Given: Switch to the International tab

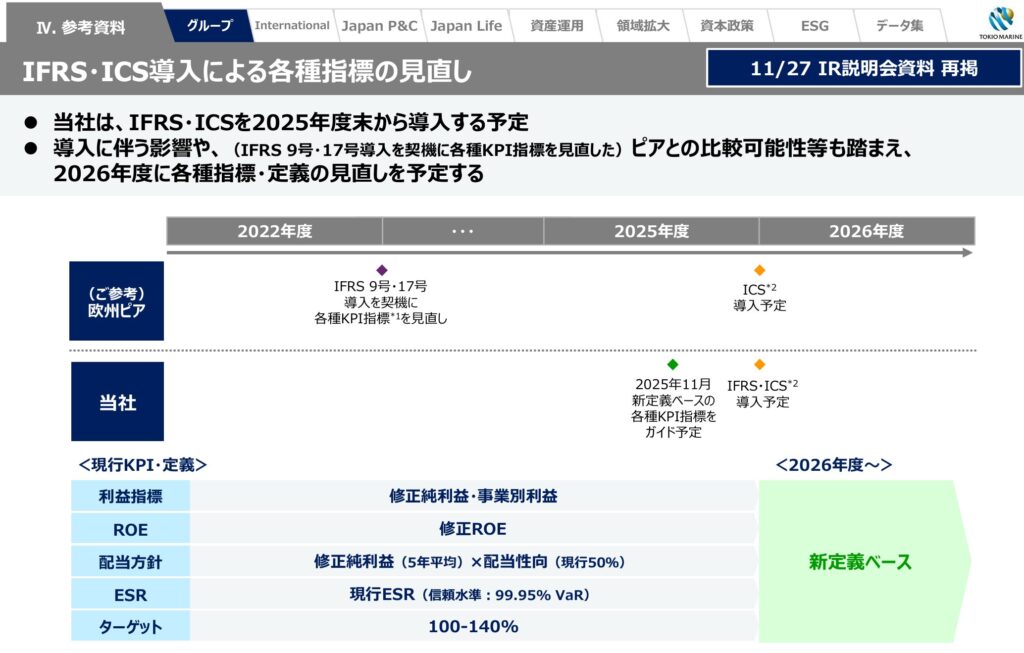Looking at the screenshot, I should pyautogui.click(x=292, y=24).
